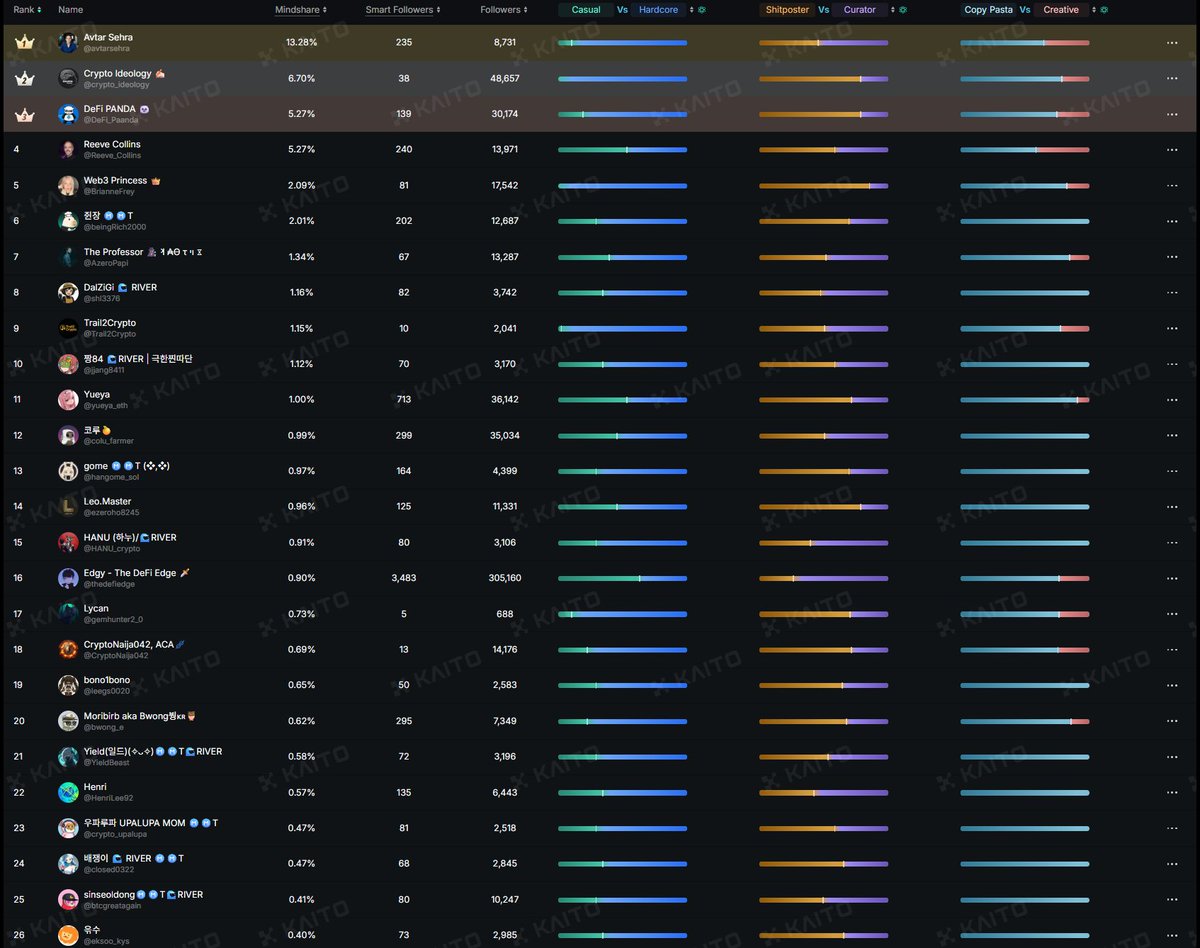The height and width of the screenshot is (948, 1200).
Task: Select the Casual label chip
Action: click(586, 10)
